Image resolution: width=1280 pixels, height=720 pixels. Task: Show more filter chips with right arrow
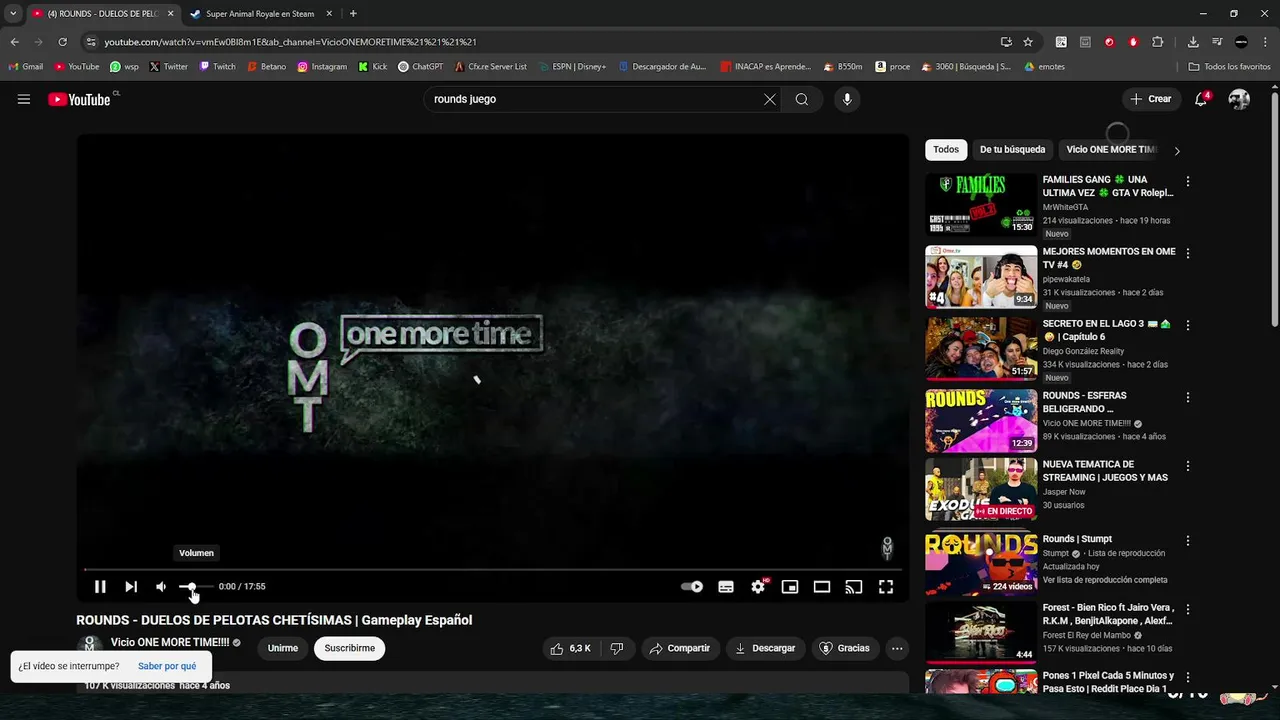[1177, 151]
